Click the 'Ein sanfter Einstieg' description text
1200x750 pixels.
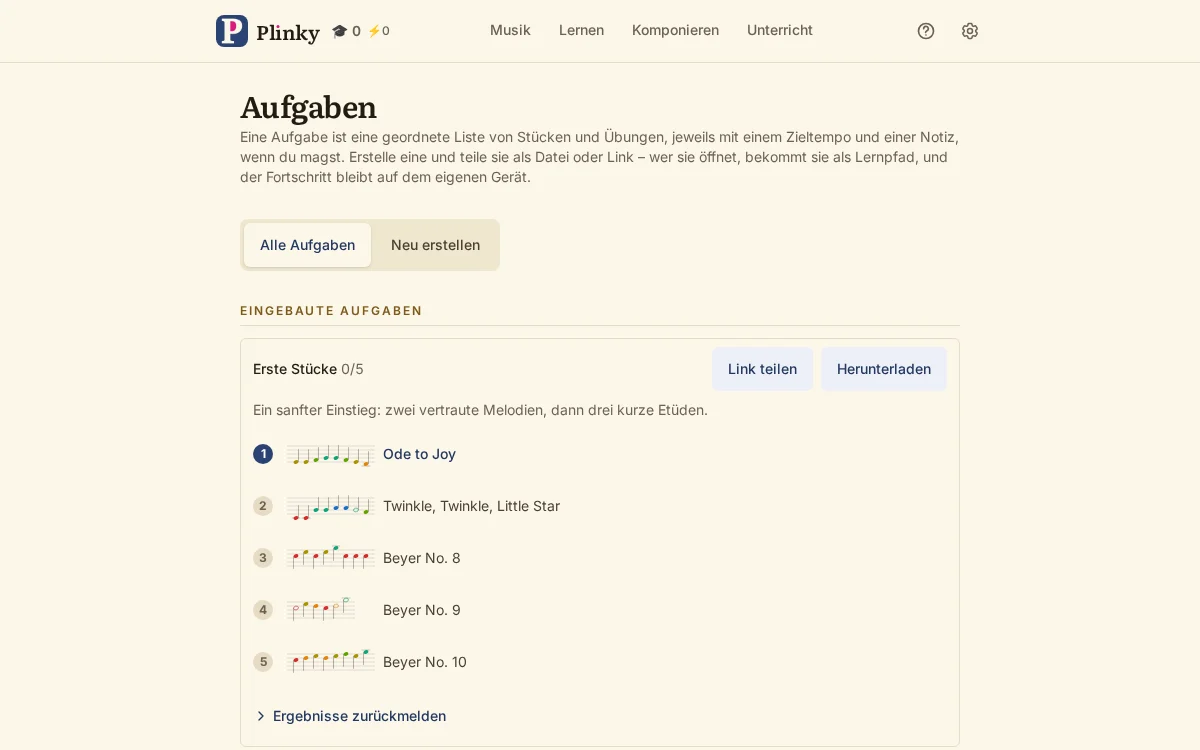tap(480, 410)
